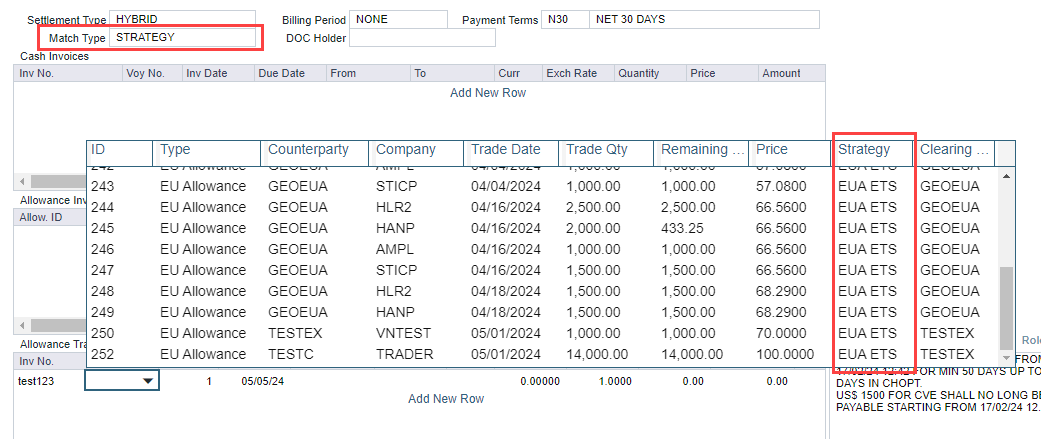Click the Match Type STRATEGY field
Image resolution: width=1041 pixels, height=439 pixels.
(x=184, y=38)
